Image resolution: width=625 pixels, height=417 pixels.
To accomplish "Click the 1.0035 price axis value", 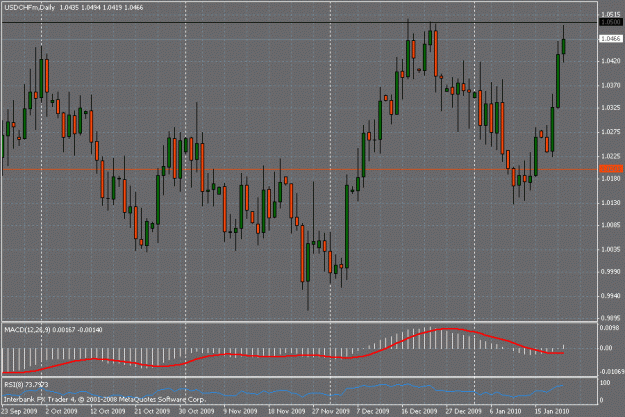I will pos(611,250).
